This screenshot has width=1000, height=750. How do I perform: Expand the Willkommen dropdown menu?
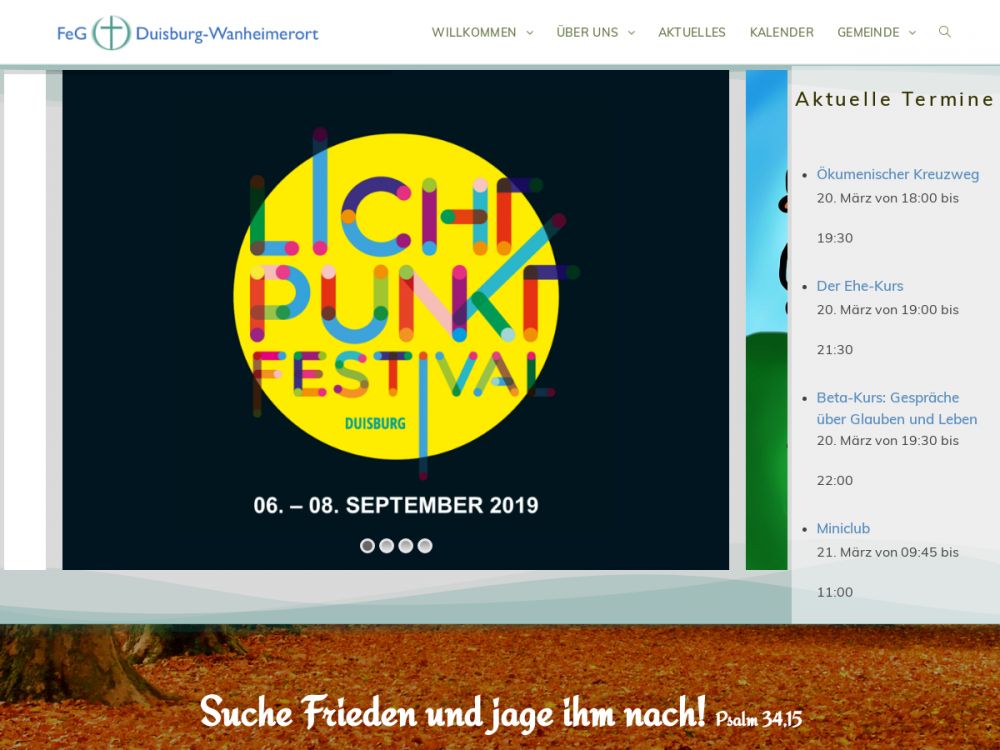(482, 33)
